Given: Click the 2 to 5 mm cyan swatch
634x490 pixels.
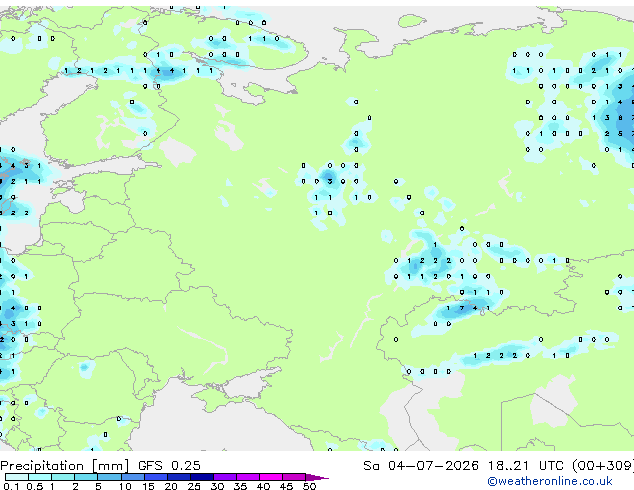Looking at the screenshot, I should point(87,477).
